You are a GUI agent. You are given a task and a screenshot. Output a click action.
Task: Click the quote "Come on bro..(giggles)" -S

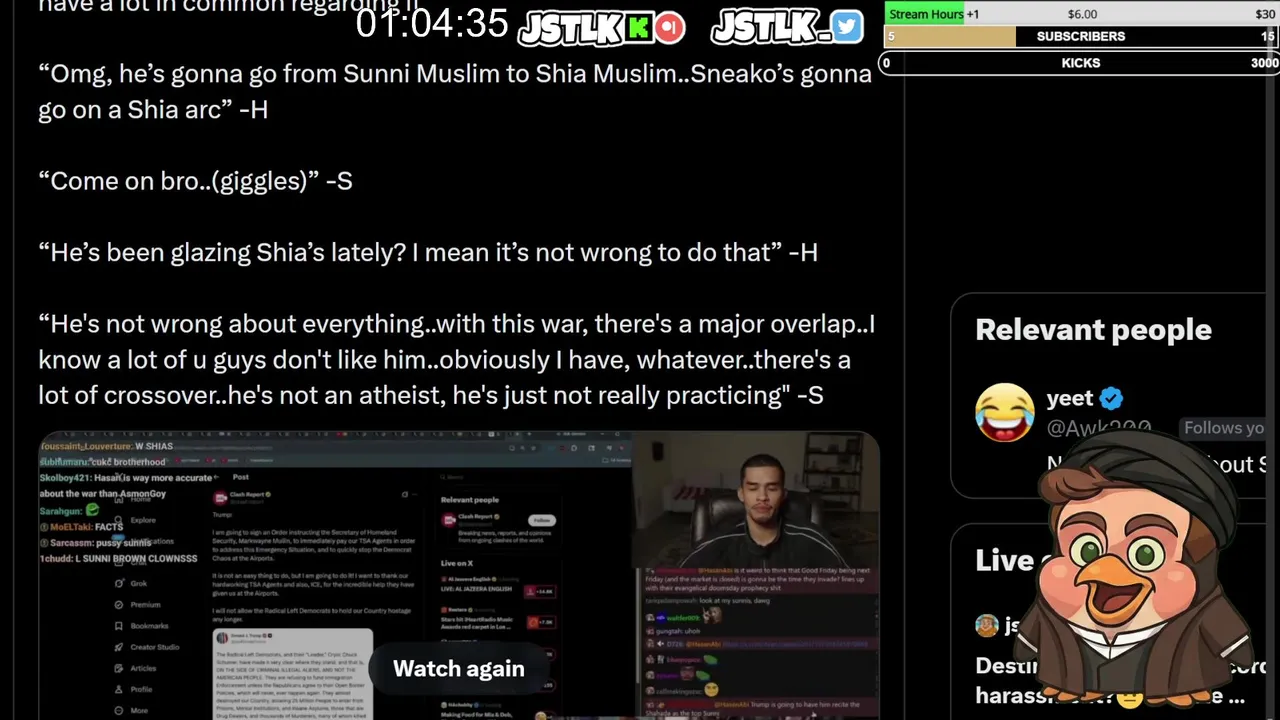pos(195,181)
